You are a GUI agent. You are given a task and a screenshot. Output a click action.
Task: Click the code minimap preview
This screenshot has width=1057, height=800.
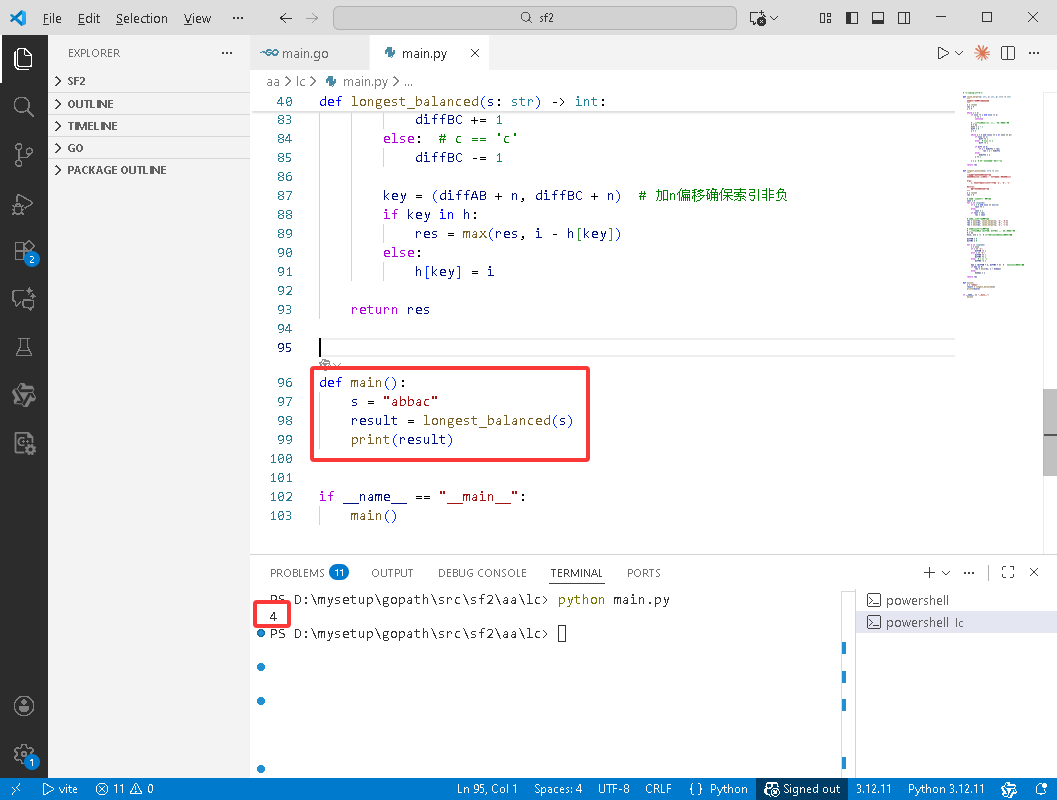click(993, 195)
